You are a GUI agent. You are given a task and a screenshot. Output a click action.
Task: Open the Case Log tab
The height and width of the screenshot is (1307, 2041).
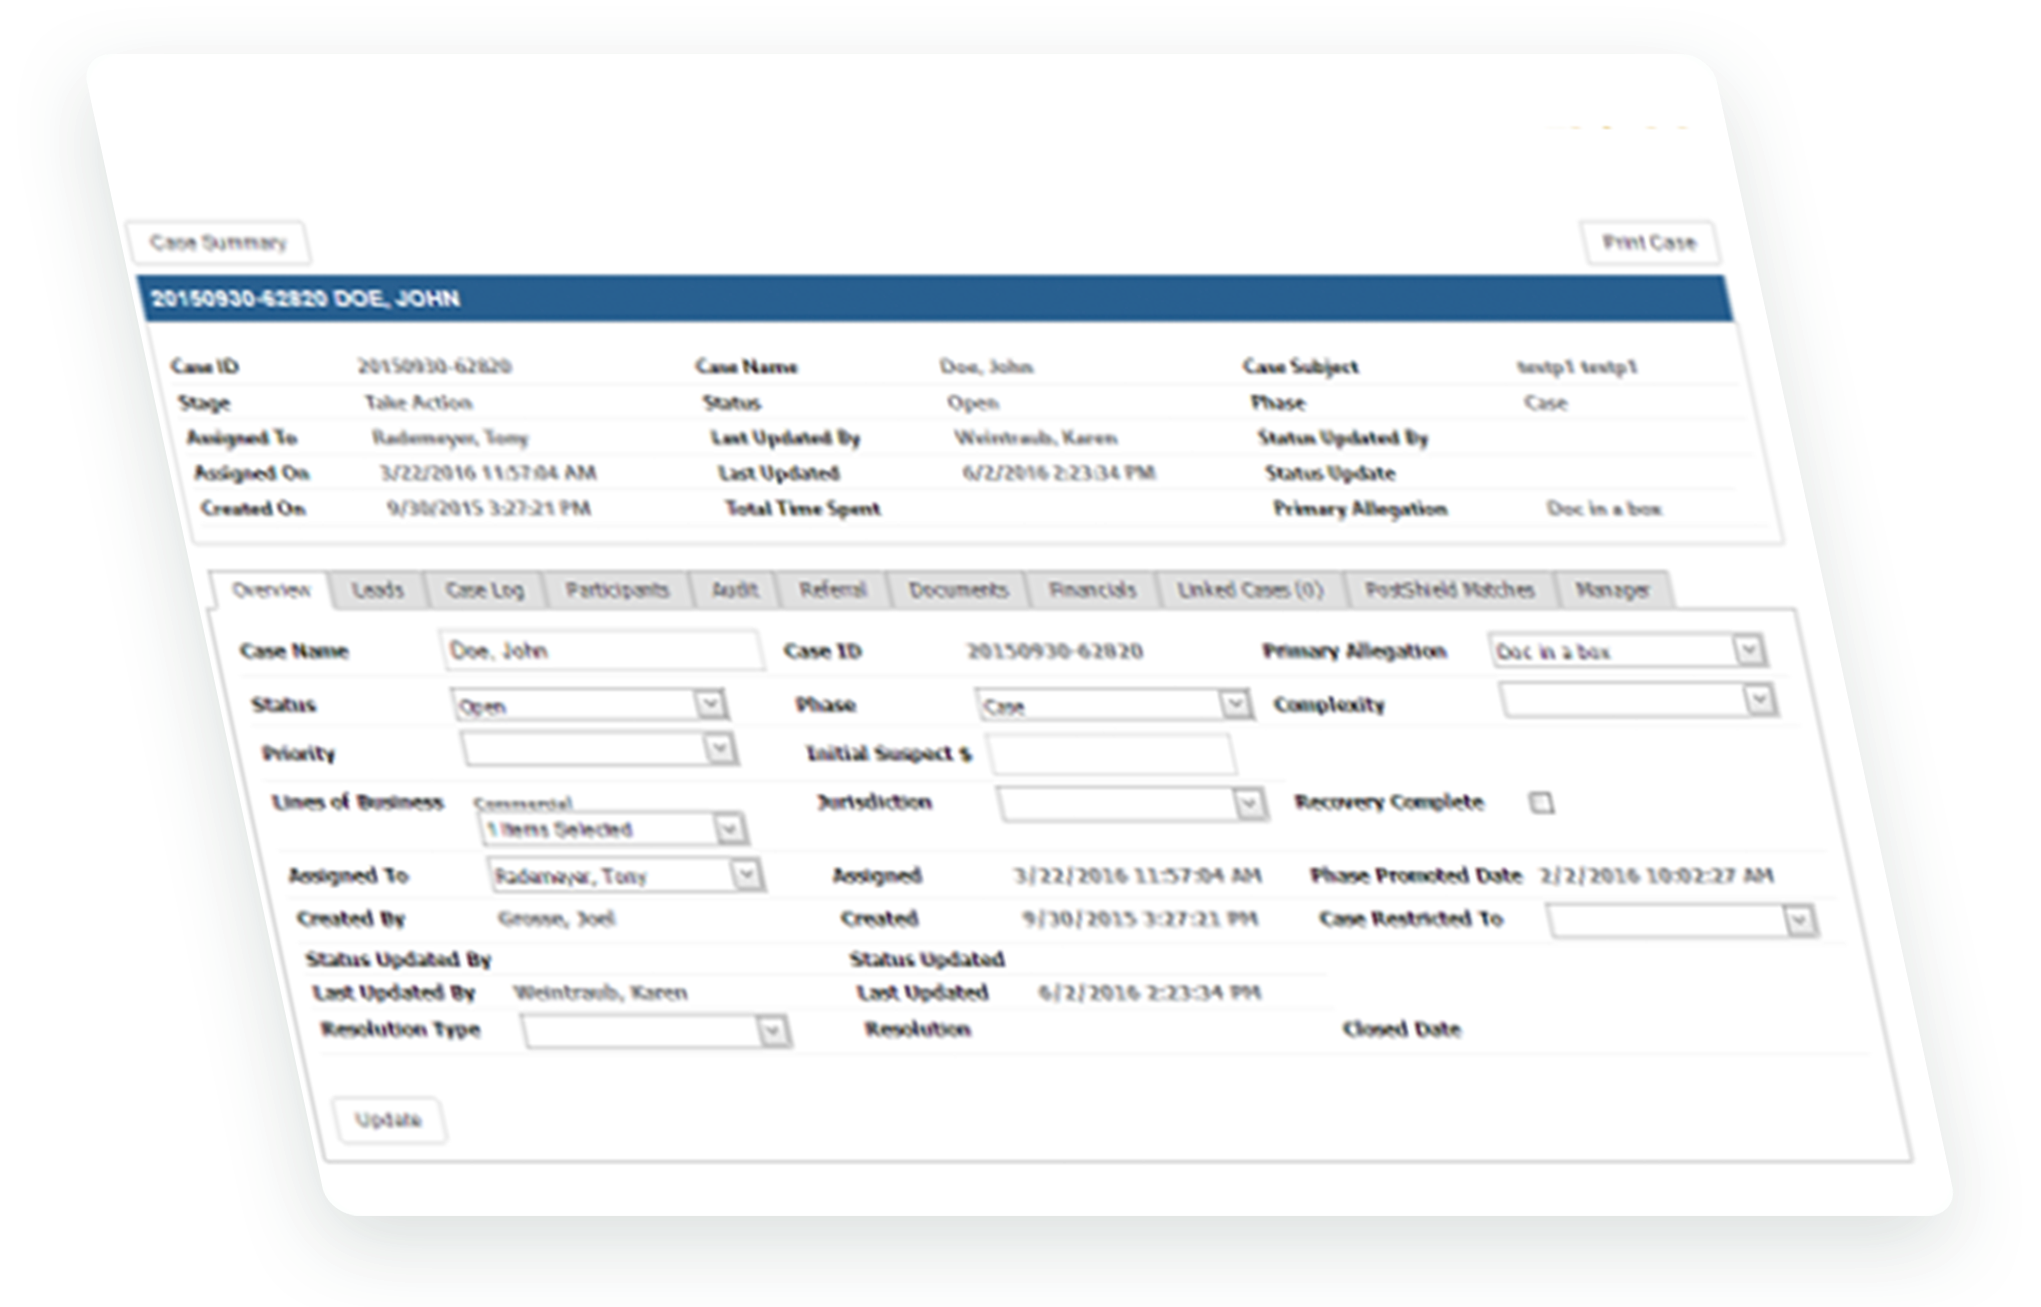[x=484, y=590]
